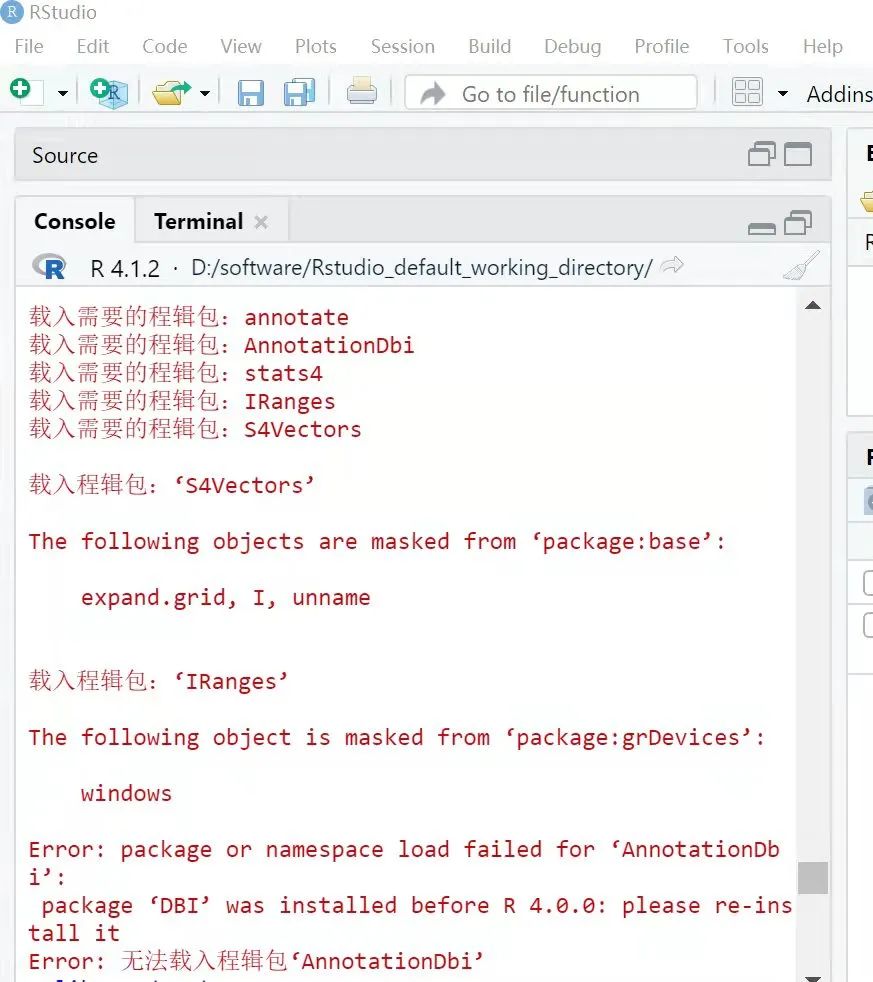
Task: Focus the Go to file/function field
Action: [551, 93]
